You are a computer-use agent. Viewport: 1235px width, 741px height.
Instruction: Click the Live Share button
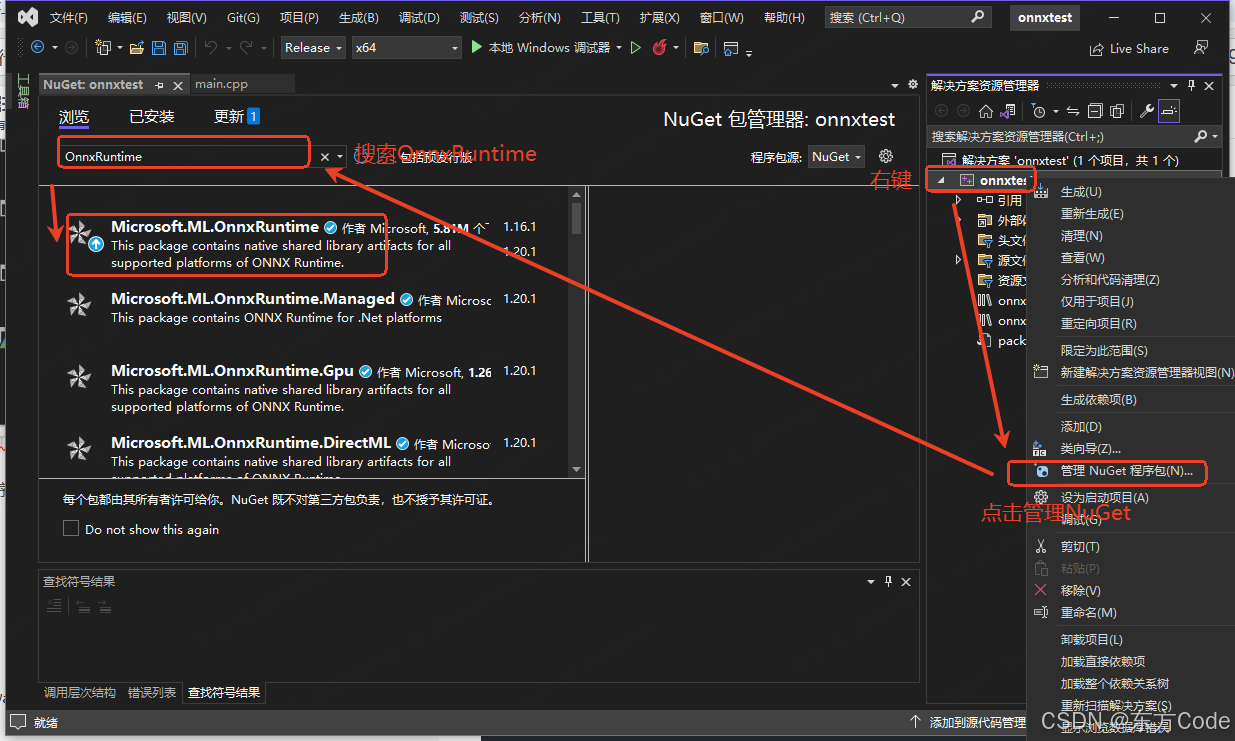pyautogui.click(x=1129, y=48)
